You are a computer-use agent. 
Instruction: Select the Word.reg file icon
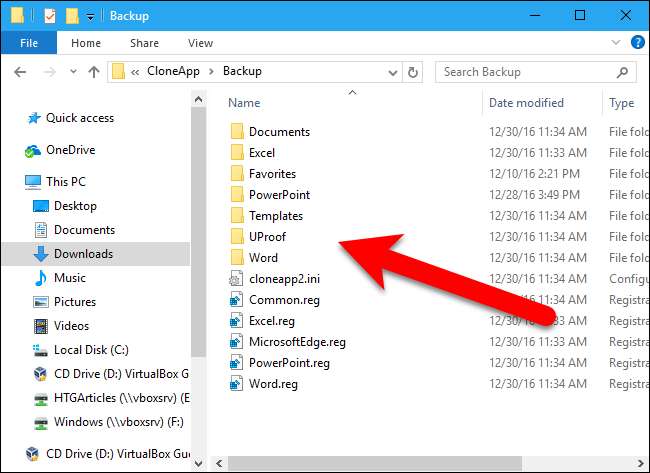236,384
